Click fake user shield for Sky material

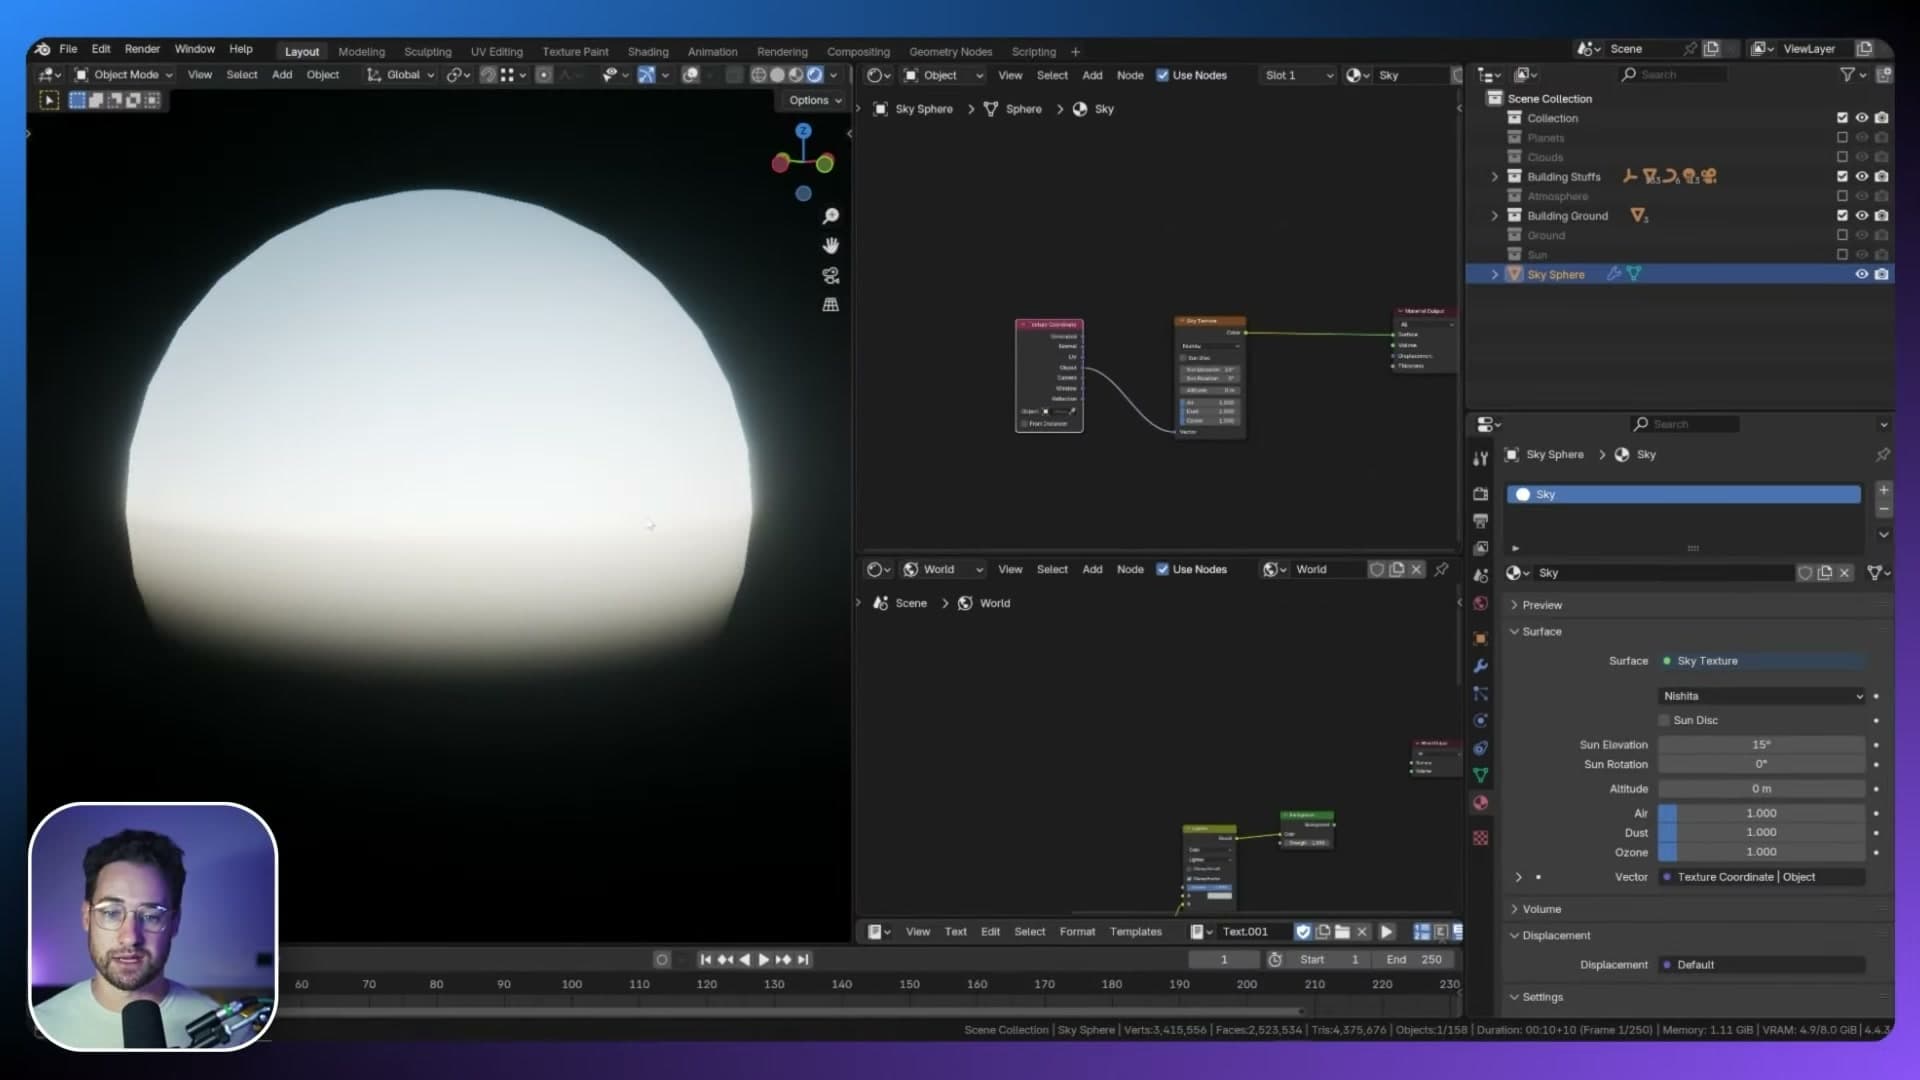coord(1805,573)
